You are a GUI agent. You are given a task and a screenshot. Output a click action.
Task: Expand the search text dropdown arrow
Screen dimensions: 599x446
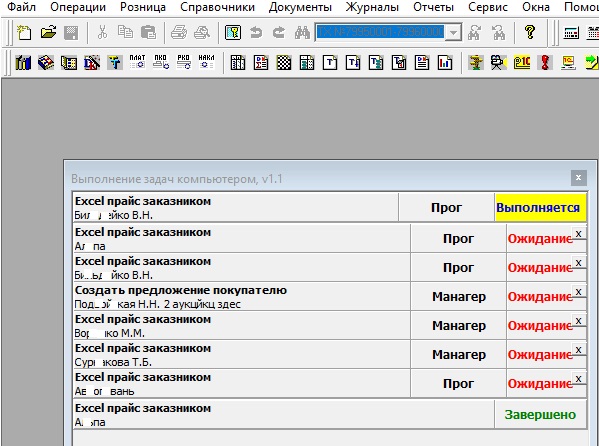pyautogui.click(x=453, y=32)
